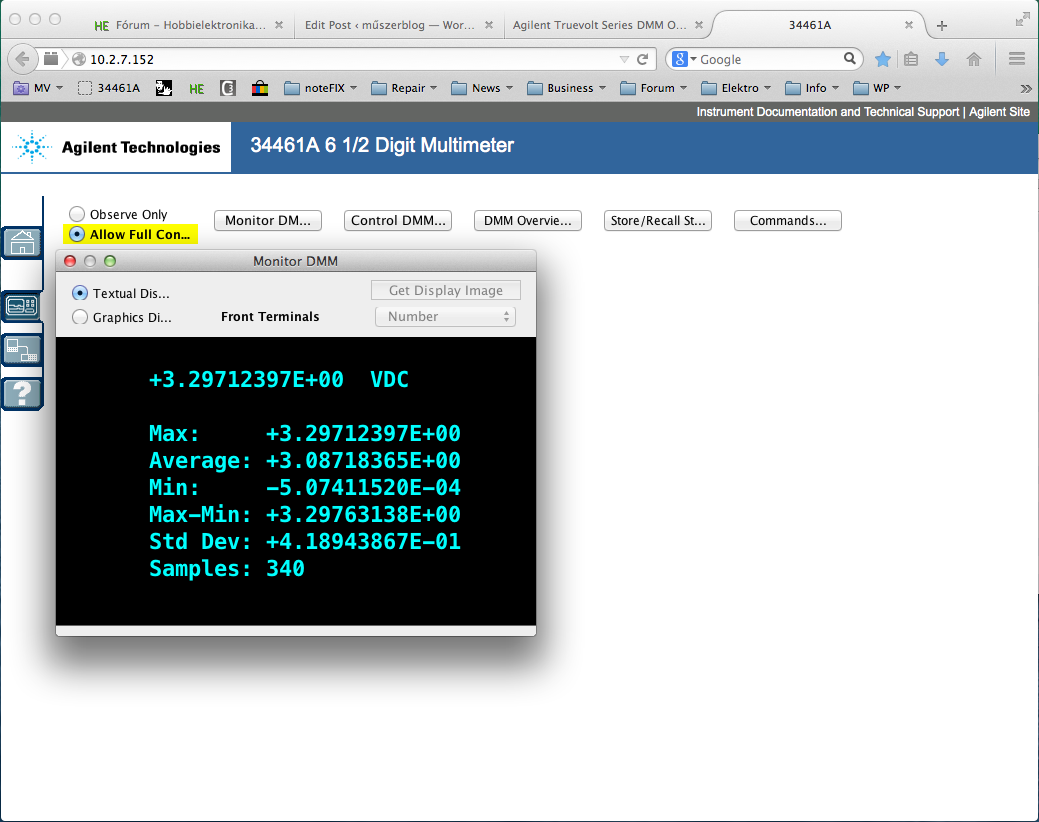
Task: Open the Commands button
Action: tap(787, 221)
